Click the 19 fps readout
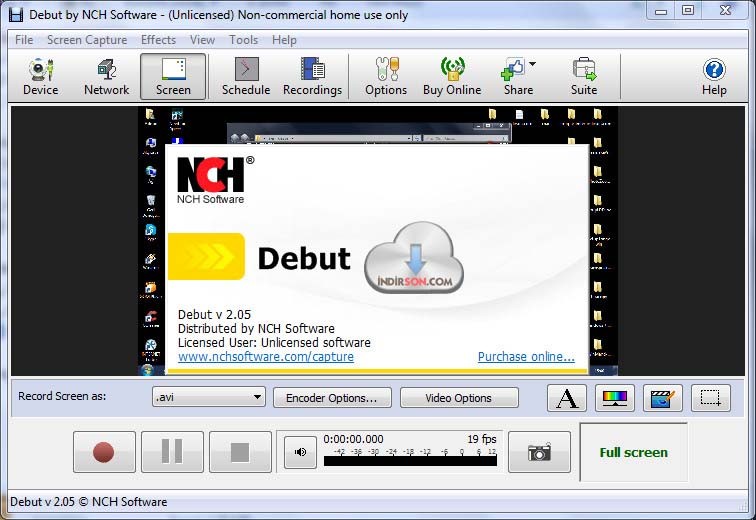Screen dimensions: 756x520 pyautogui.click(x=482, y=439)
